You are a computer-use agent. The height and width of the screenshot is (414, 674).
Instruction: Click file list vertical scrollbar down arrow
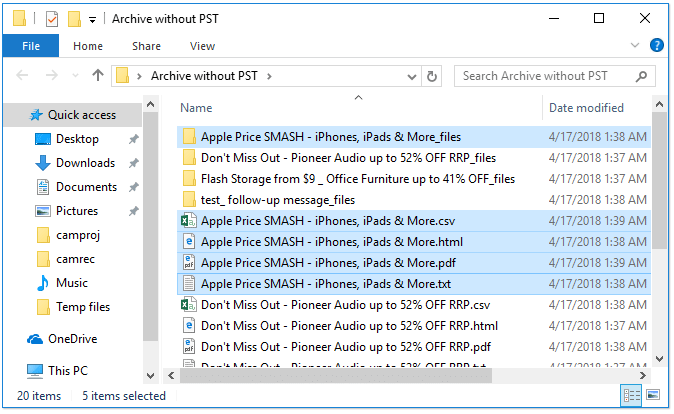pos(659,359)
